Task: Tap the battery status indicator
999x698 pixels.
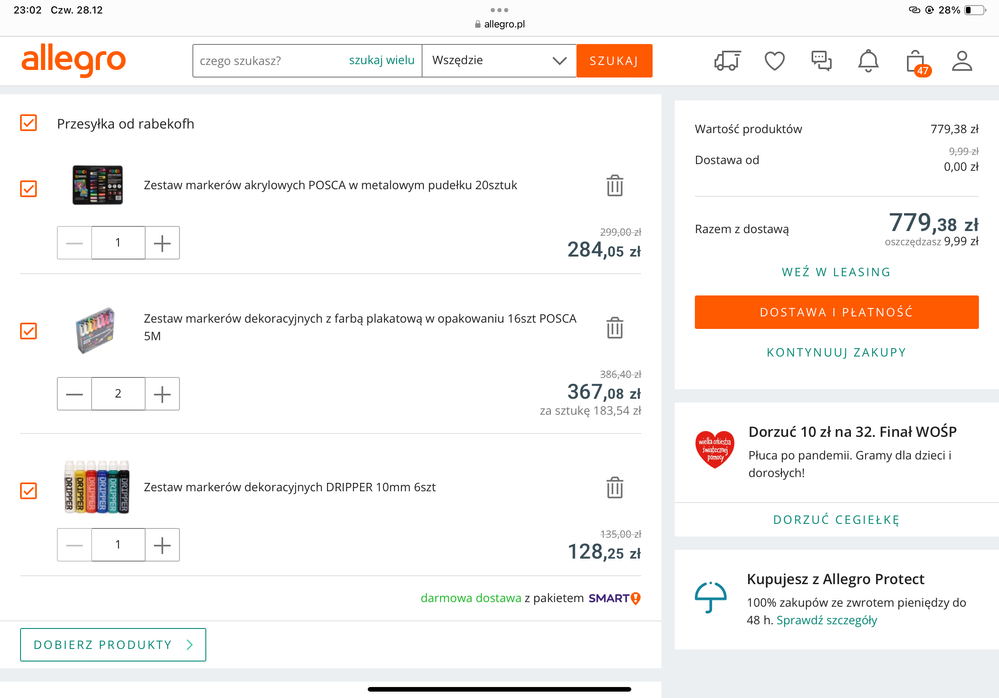Action: pos(975,10)
